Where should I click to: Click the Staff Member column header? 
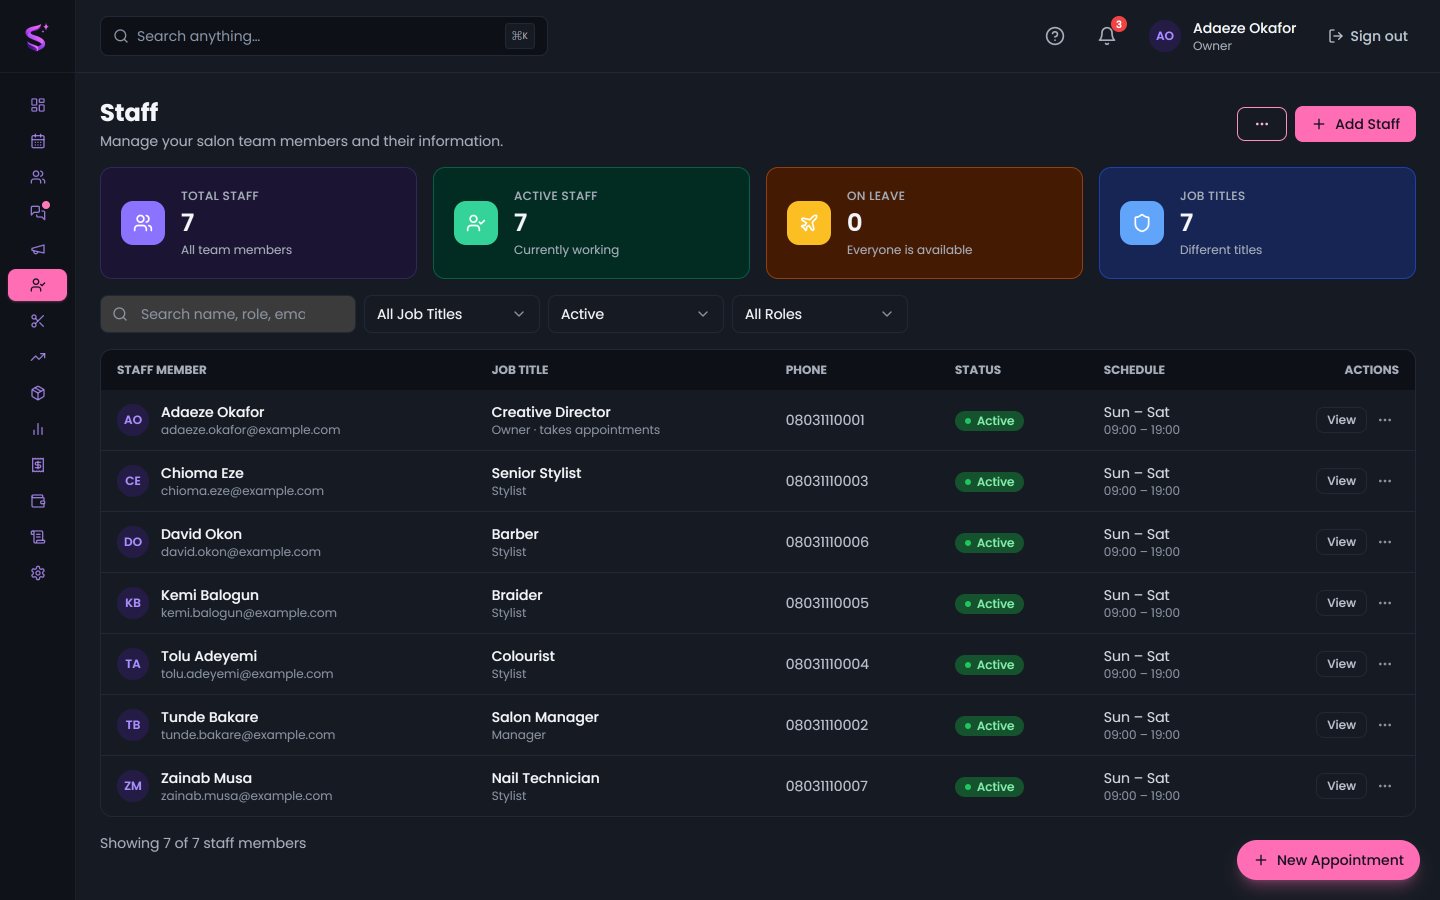pos(162,370)
